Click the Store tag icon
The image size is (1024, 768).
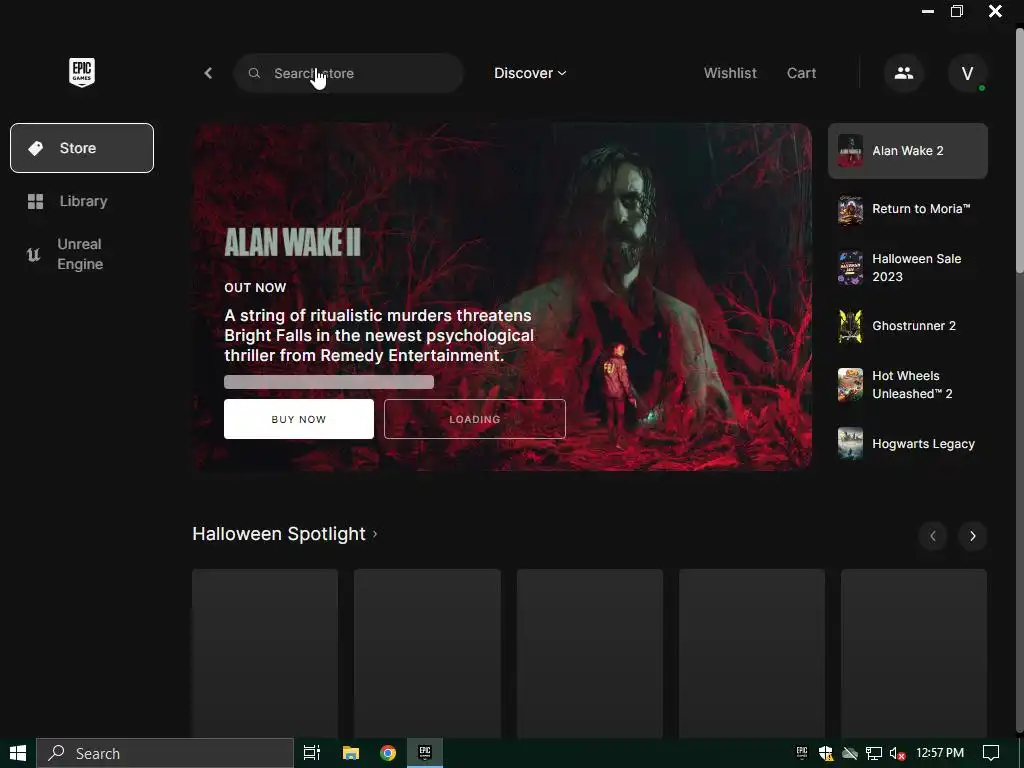point(35,148)
